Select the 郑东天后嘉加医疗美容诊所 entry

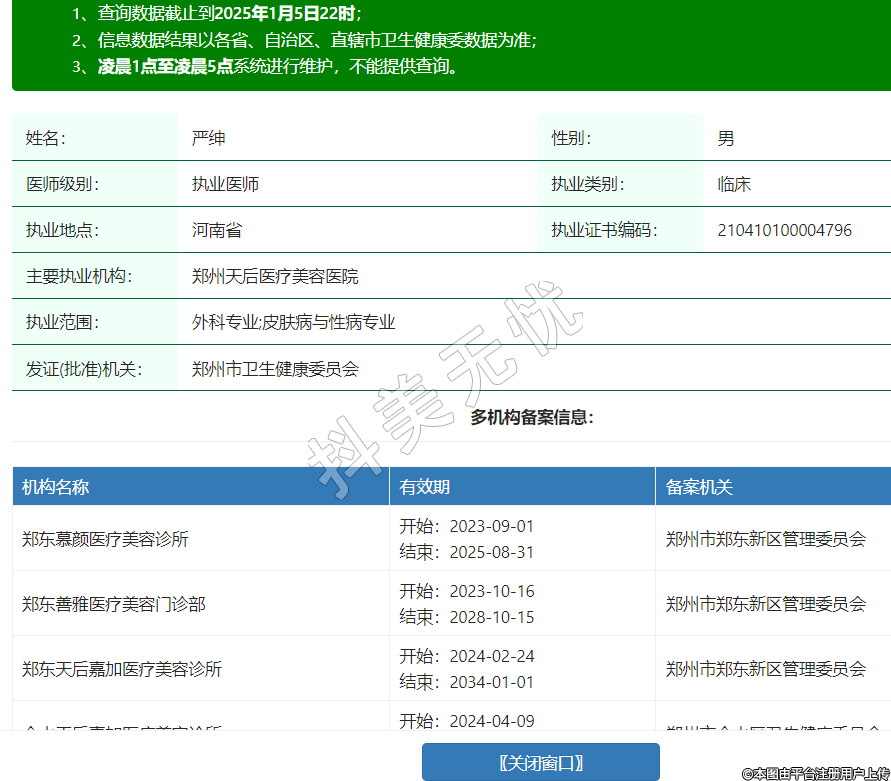[122, 669]
